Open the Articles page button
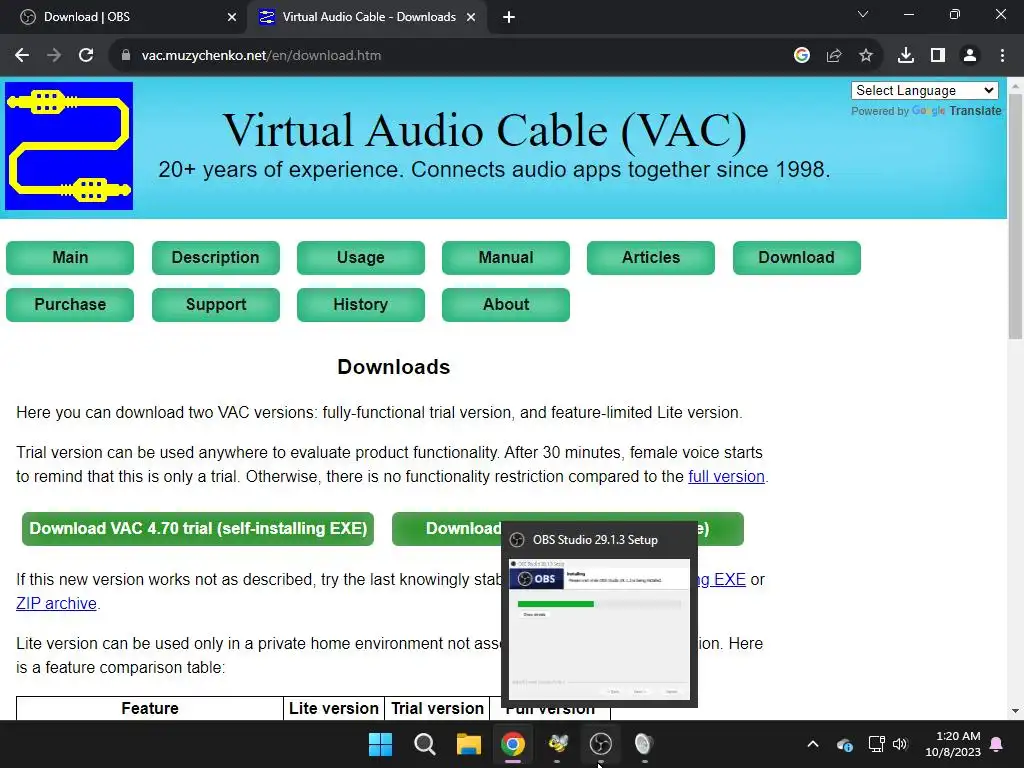Viewport: 1024px width, 768px height. coord(650,257)
